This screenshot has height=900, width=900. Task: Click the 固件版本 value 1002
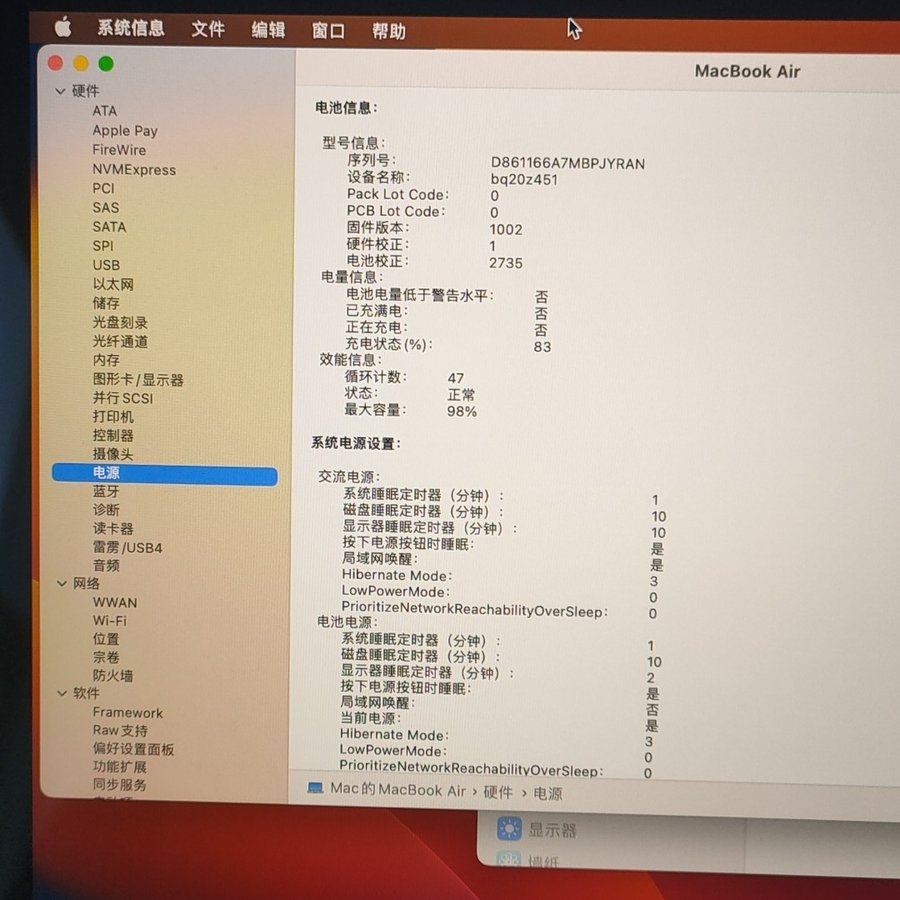(x=506, y=230)
